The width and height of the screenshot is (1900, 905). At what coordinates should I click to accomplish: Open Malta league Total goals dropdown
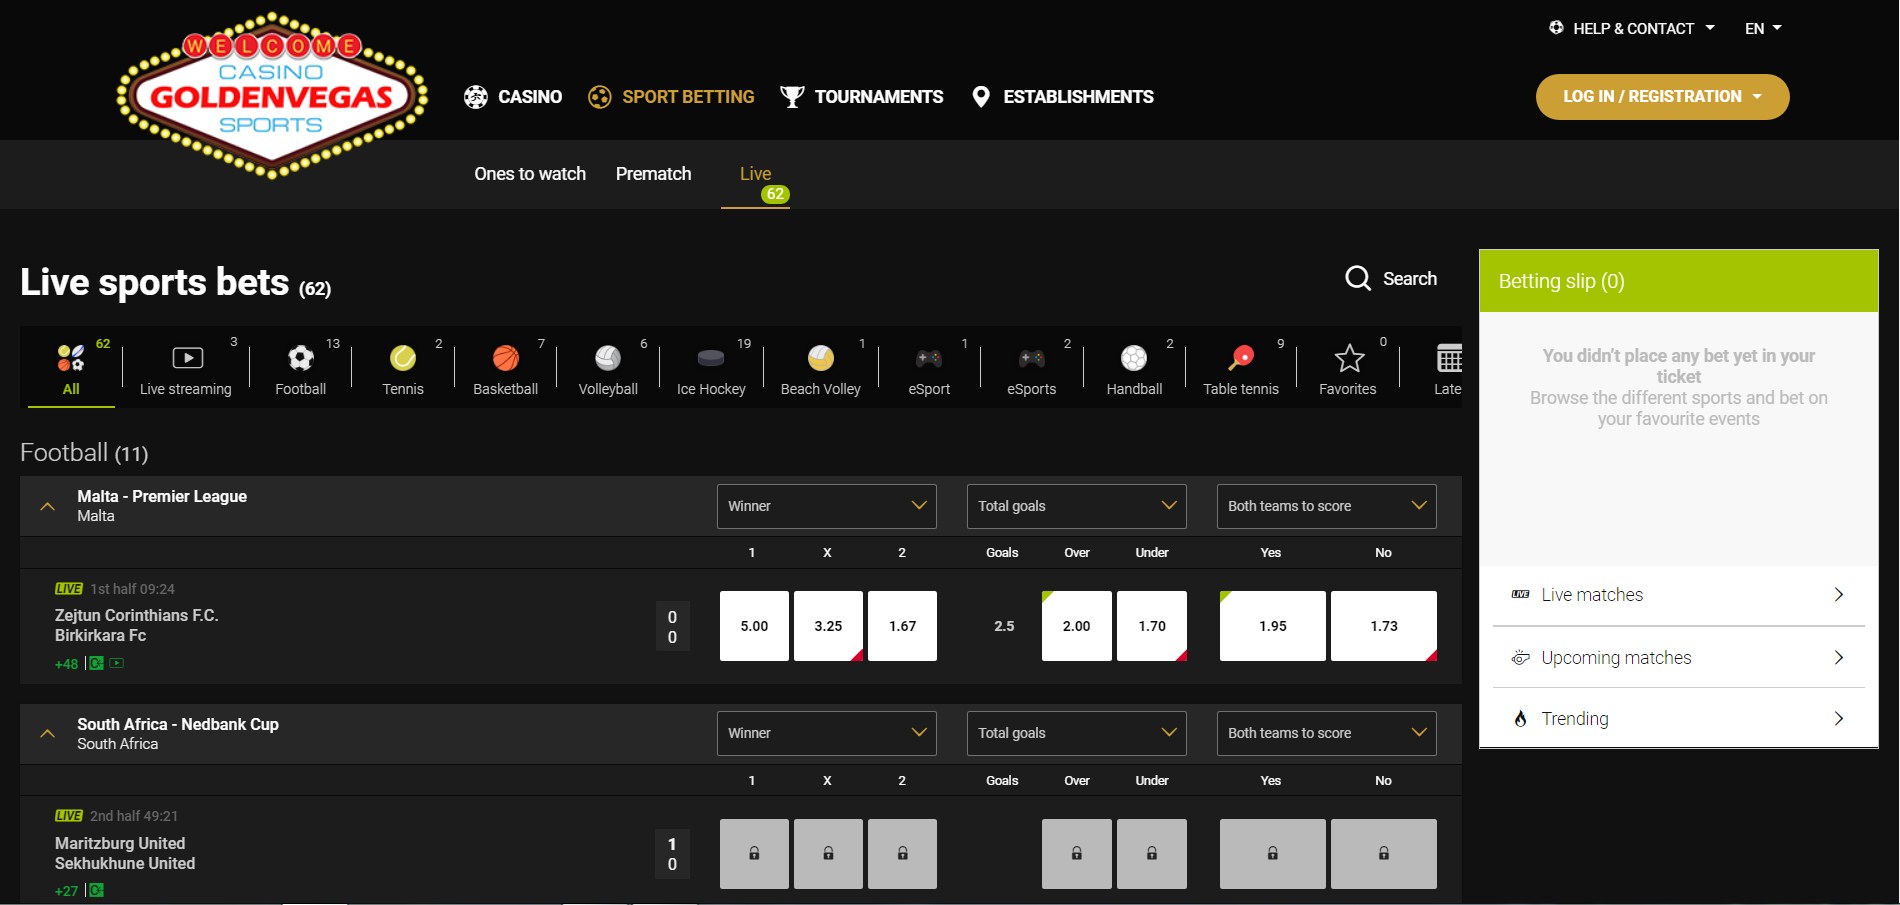pos(1077,506)
